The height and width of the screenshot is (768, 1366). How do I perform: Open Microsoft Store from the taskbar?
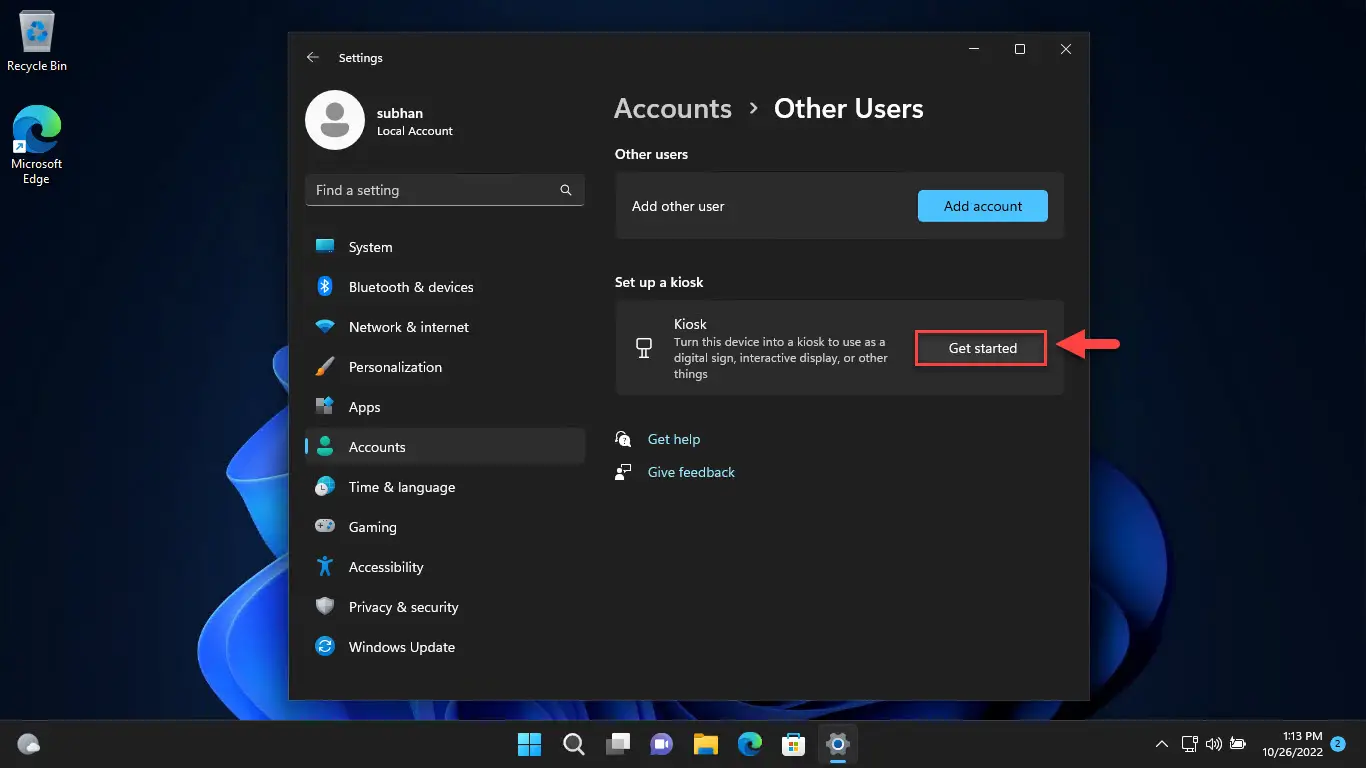(794, 744)
